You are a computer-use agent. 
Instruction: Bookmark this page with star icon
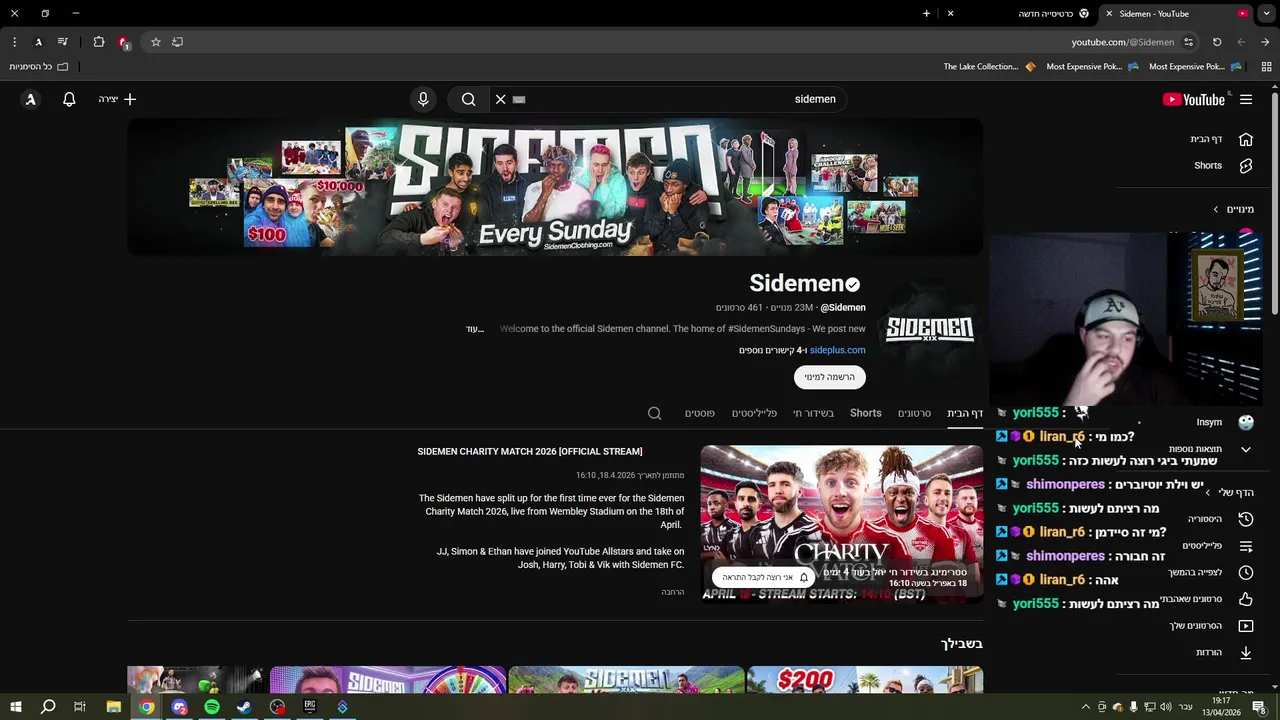[x=156, y=42]
